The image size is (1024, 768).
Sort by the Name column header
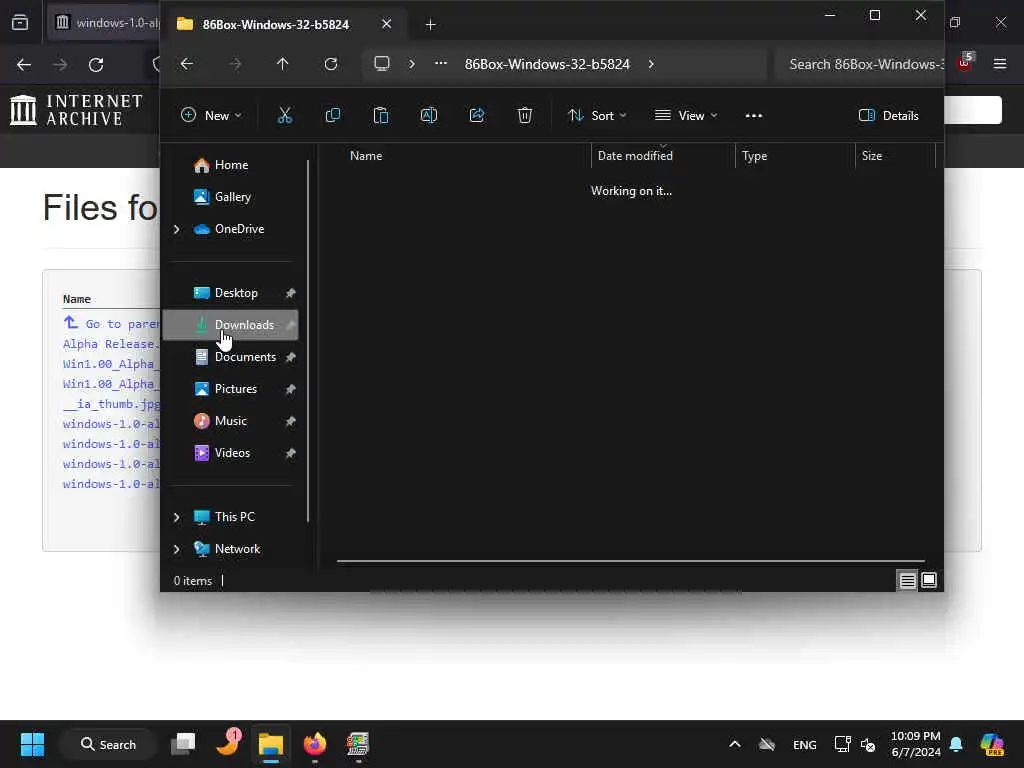point(366,156)
